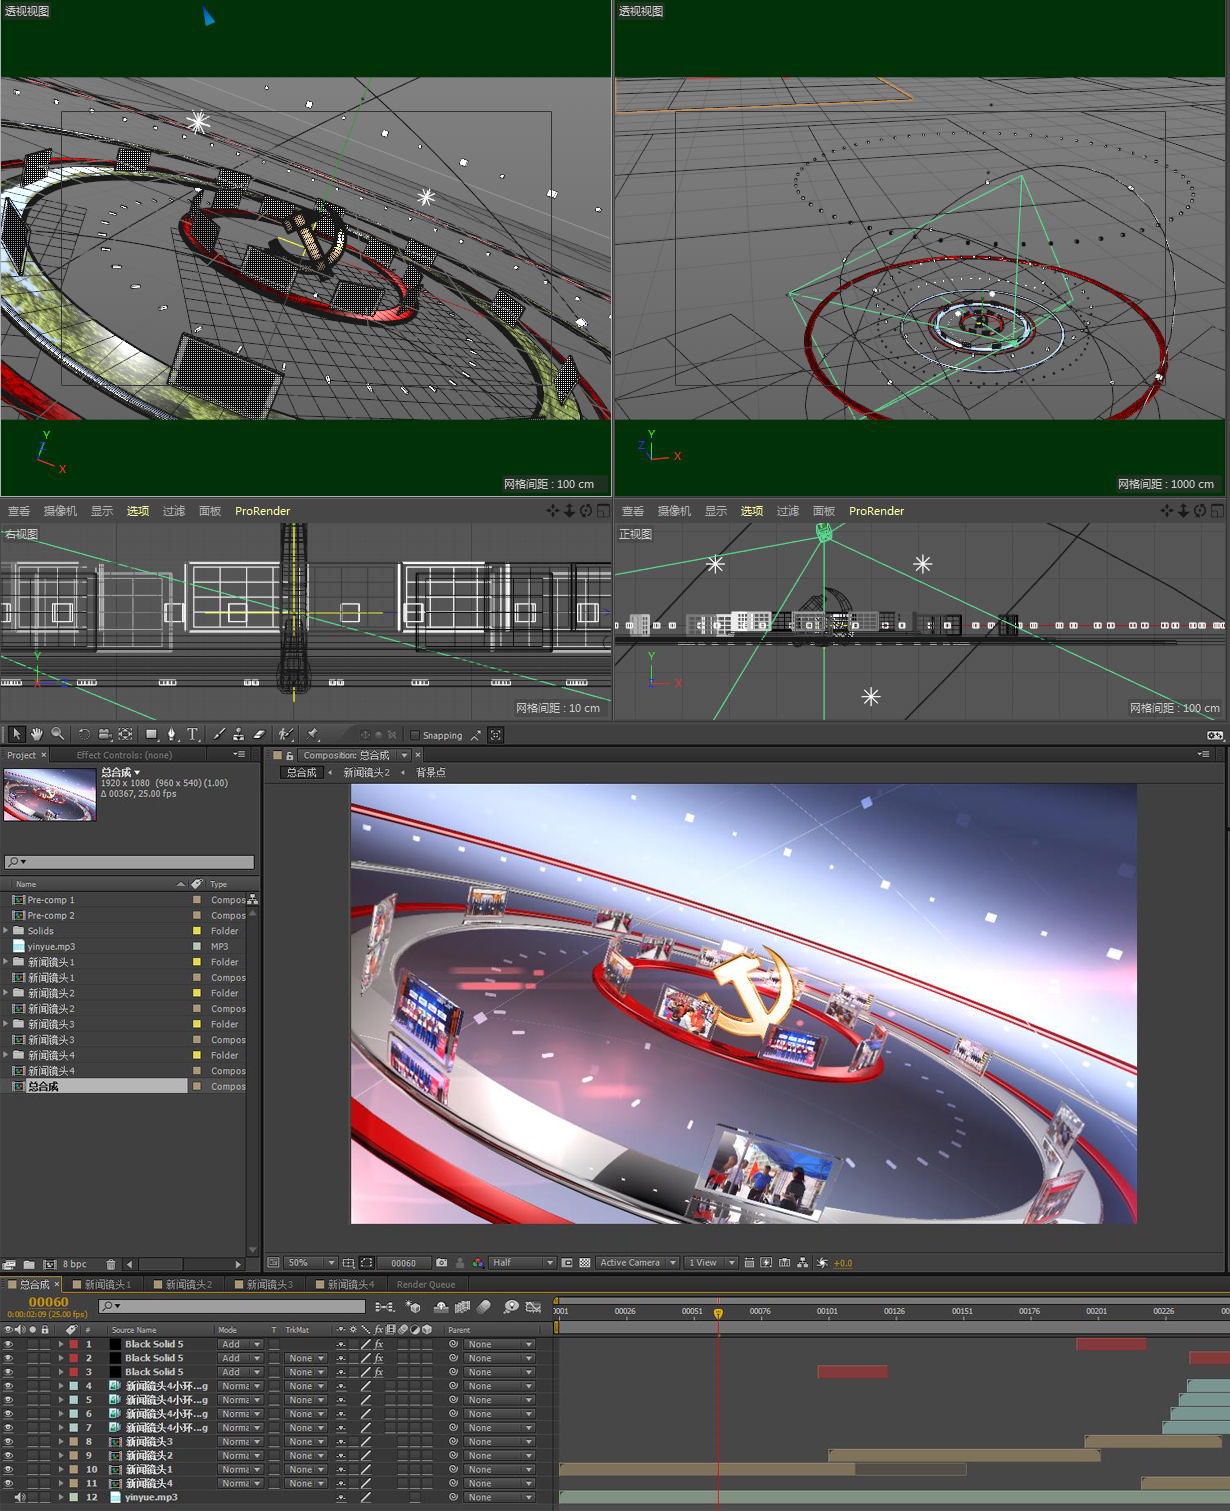Select the Horizontal Type tool

pos(192,734)
